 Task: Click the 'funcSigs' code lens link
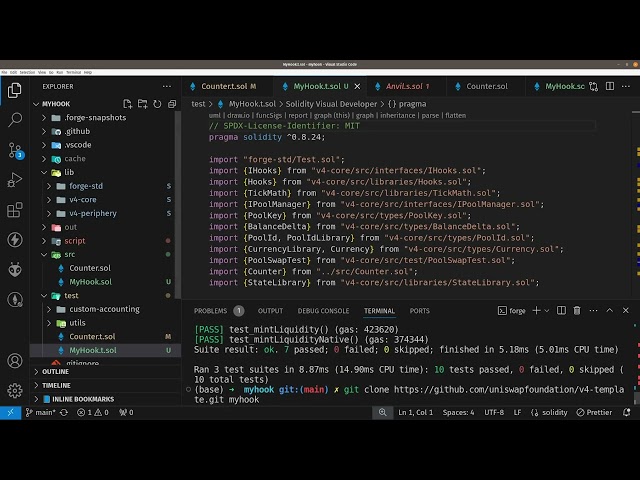269,116
